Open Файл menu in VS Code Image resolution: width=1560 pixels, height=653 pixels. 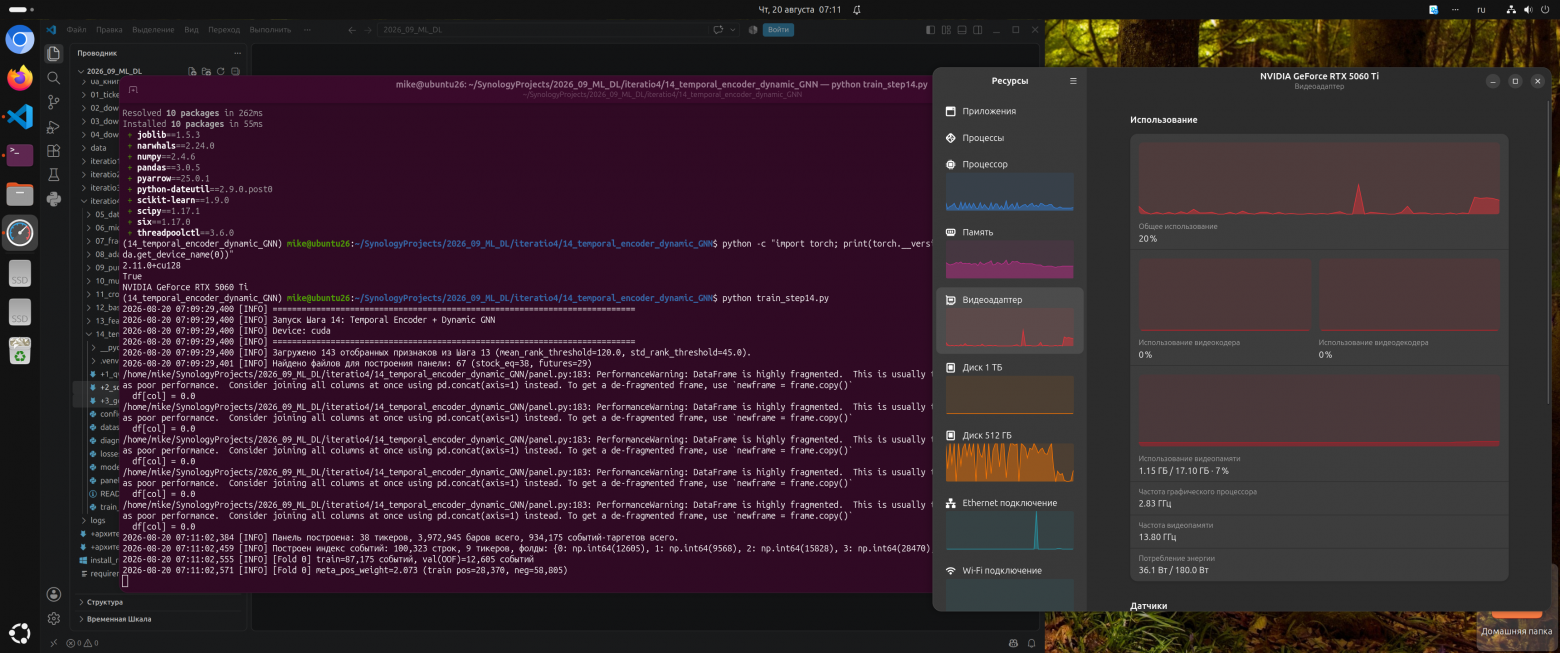tap(76, 30)
